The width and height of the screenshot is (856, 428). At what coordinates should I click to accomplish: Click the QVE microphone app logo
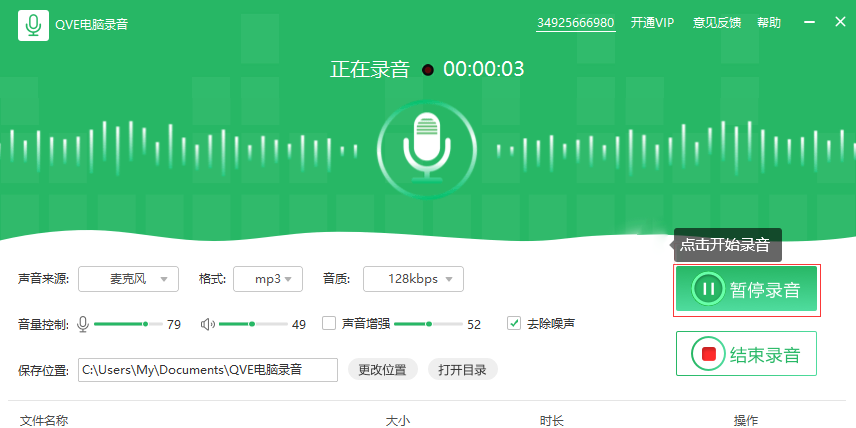click(x=33, y=25)
